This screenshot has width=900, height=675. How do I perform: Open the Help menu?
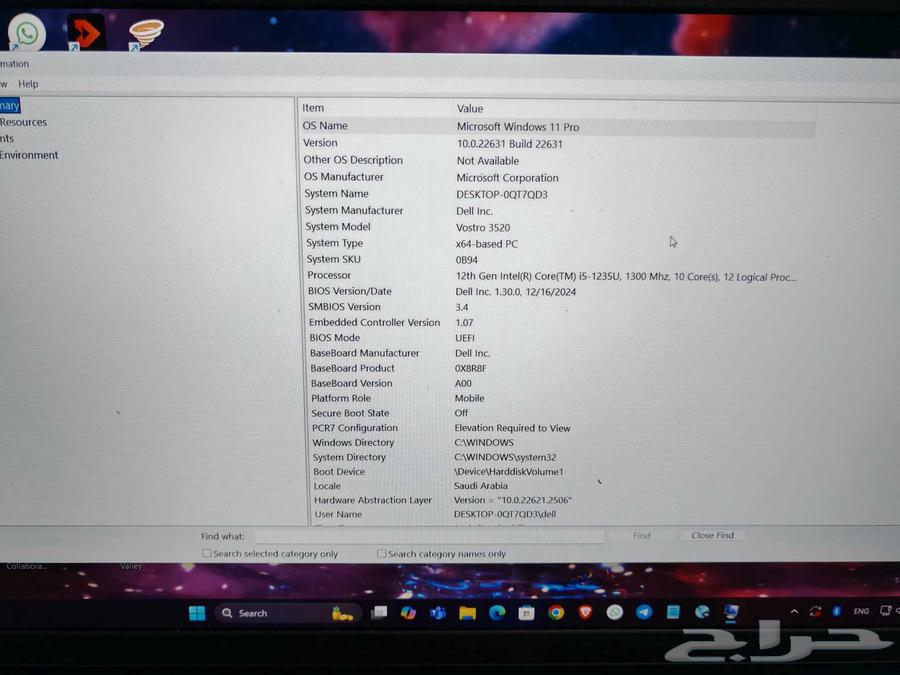(x=28, y=83)
